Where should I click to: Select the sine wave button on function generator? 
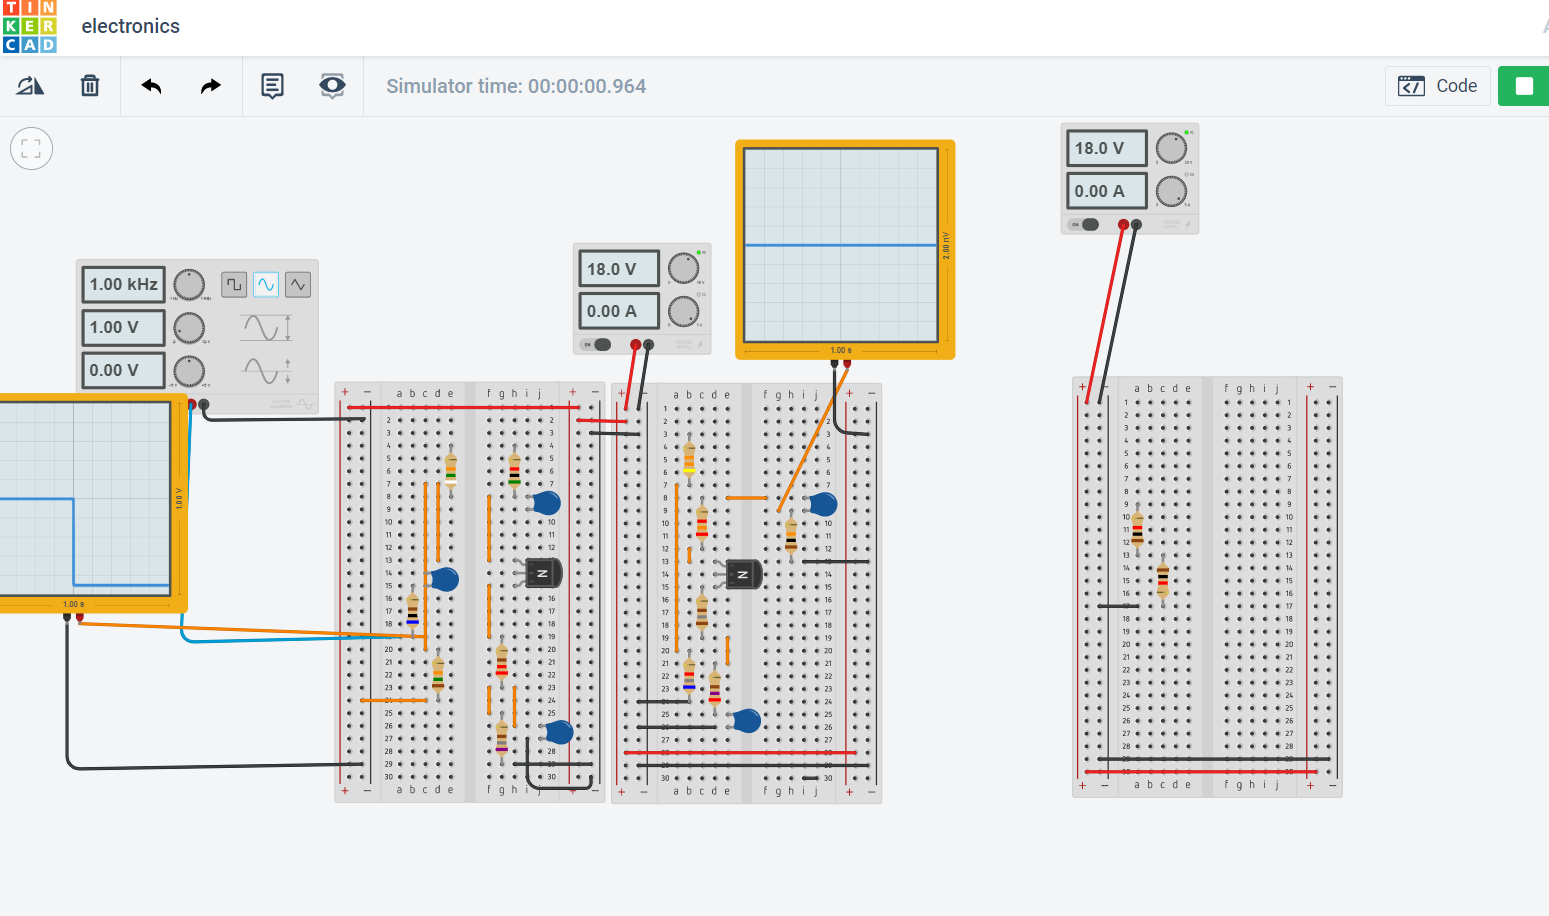click(x=265, y=284)
